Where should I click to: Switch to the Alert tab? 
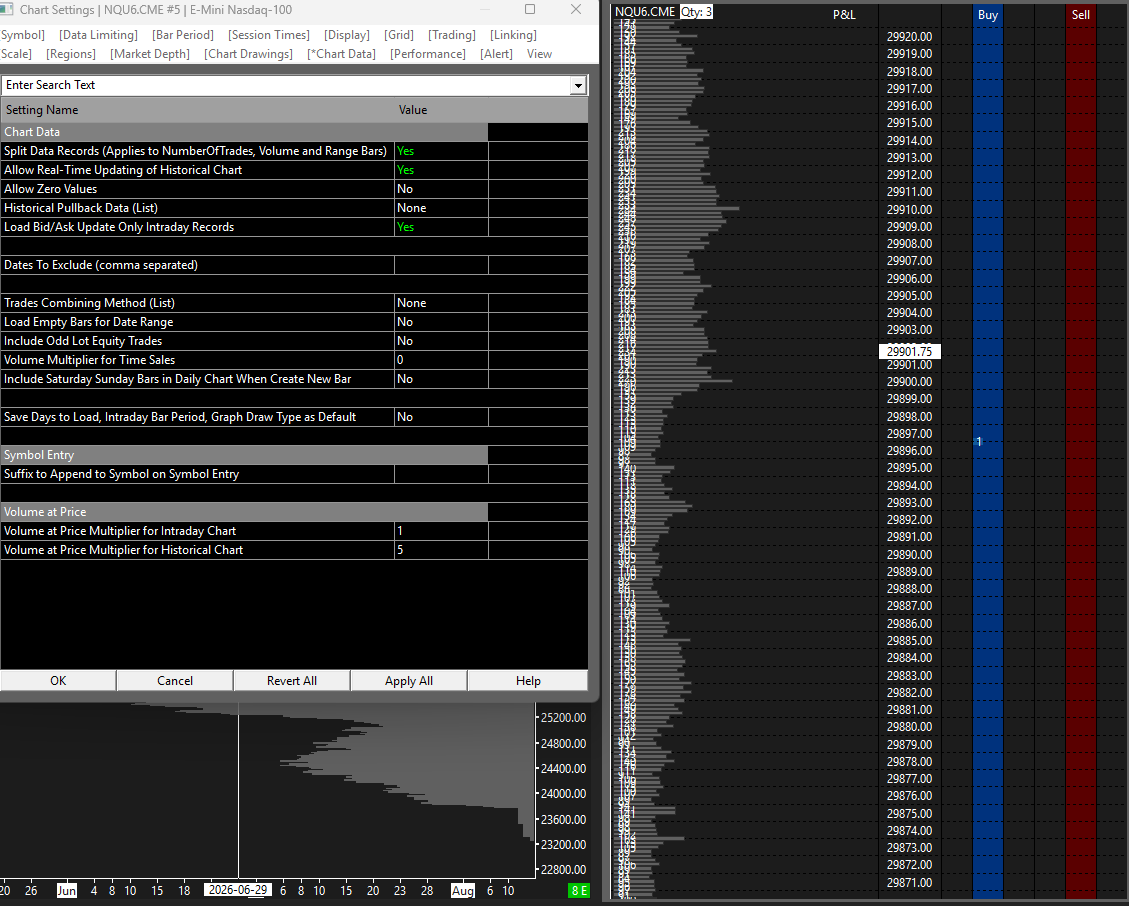(x=496, y=54)
